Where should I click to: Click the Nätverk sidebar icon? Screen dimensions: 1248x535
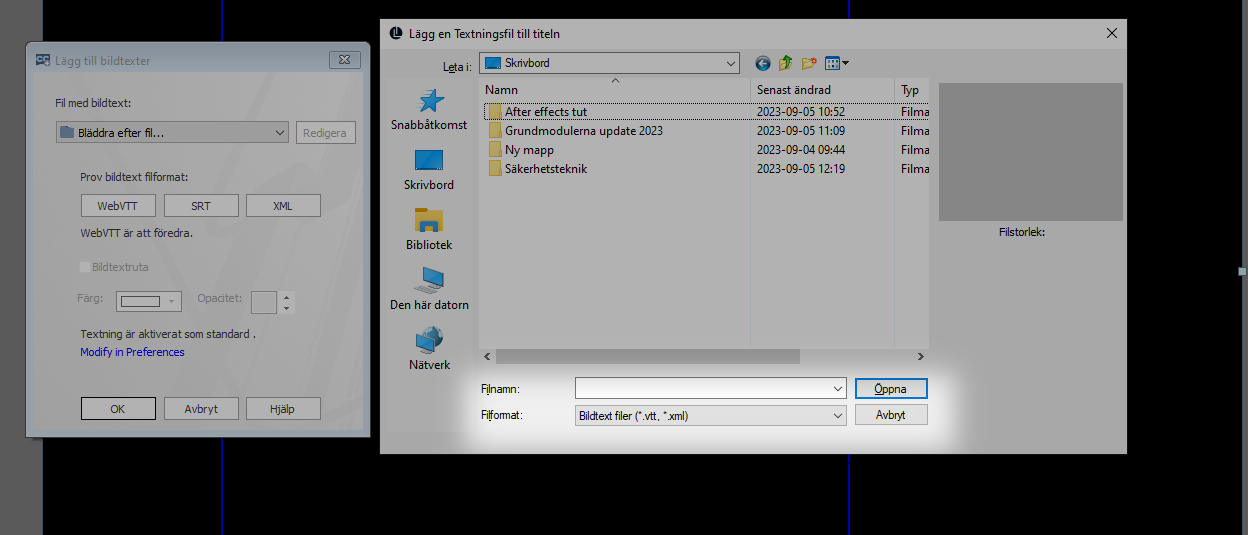[429, 341]
